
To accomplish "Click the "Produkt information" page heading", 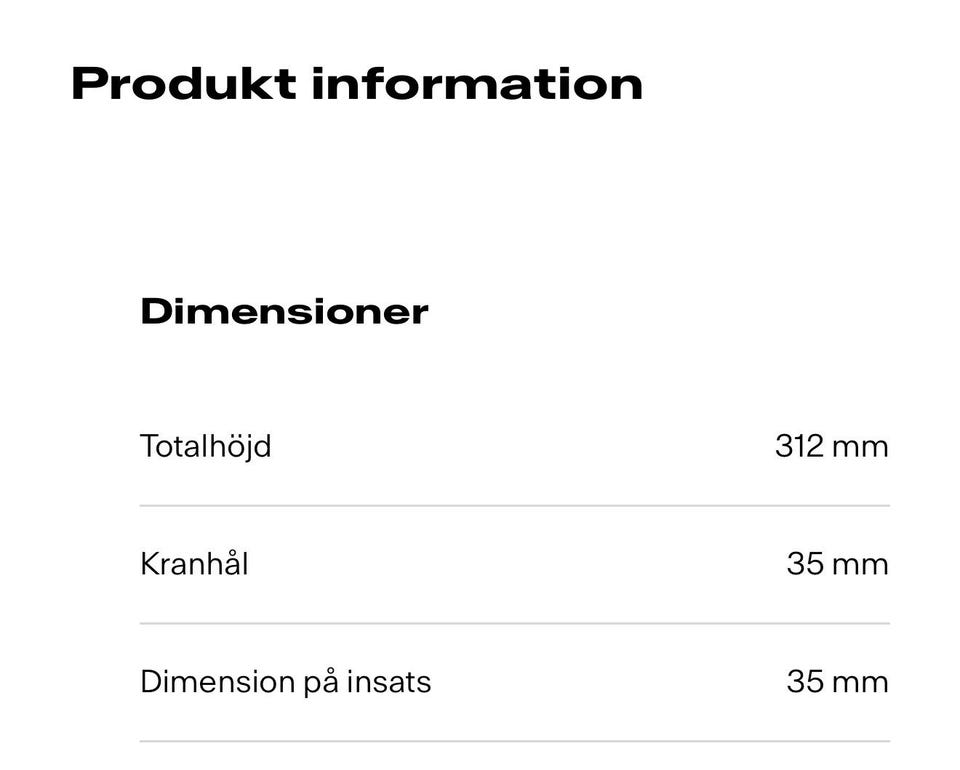I will [x=357, y=84].
